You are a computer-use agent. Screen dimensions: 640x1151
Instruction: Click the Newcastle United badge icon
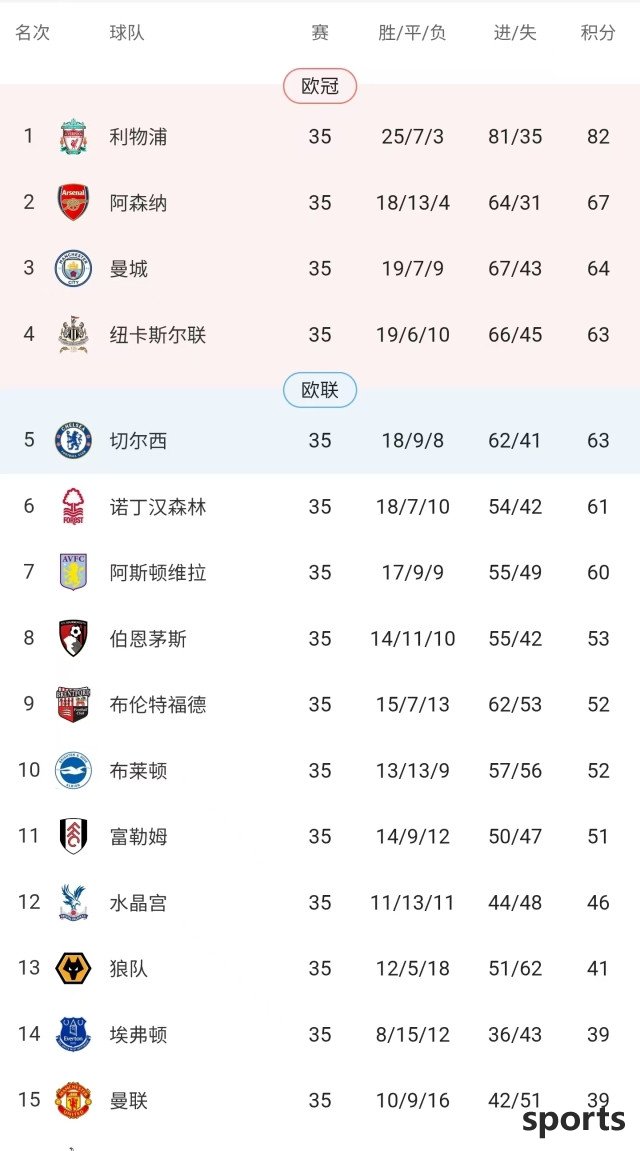pos(73,335)
